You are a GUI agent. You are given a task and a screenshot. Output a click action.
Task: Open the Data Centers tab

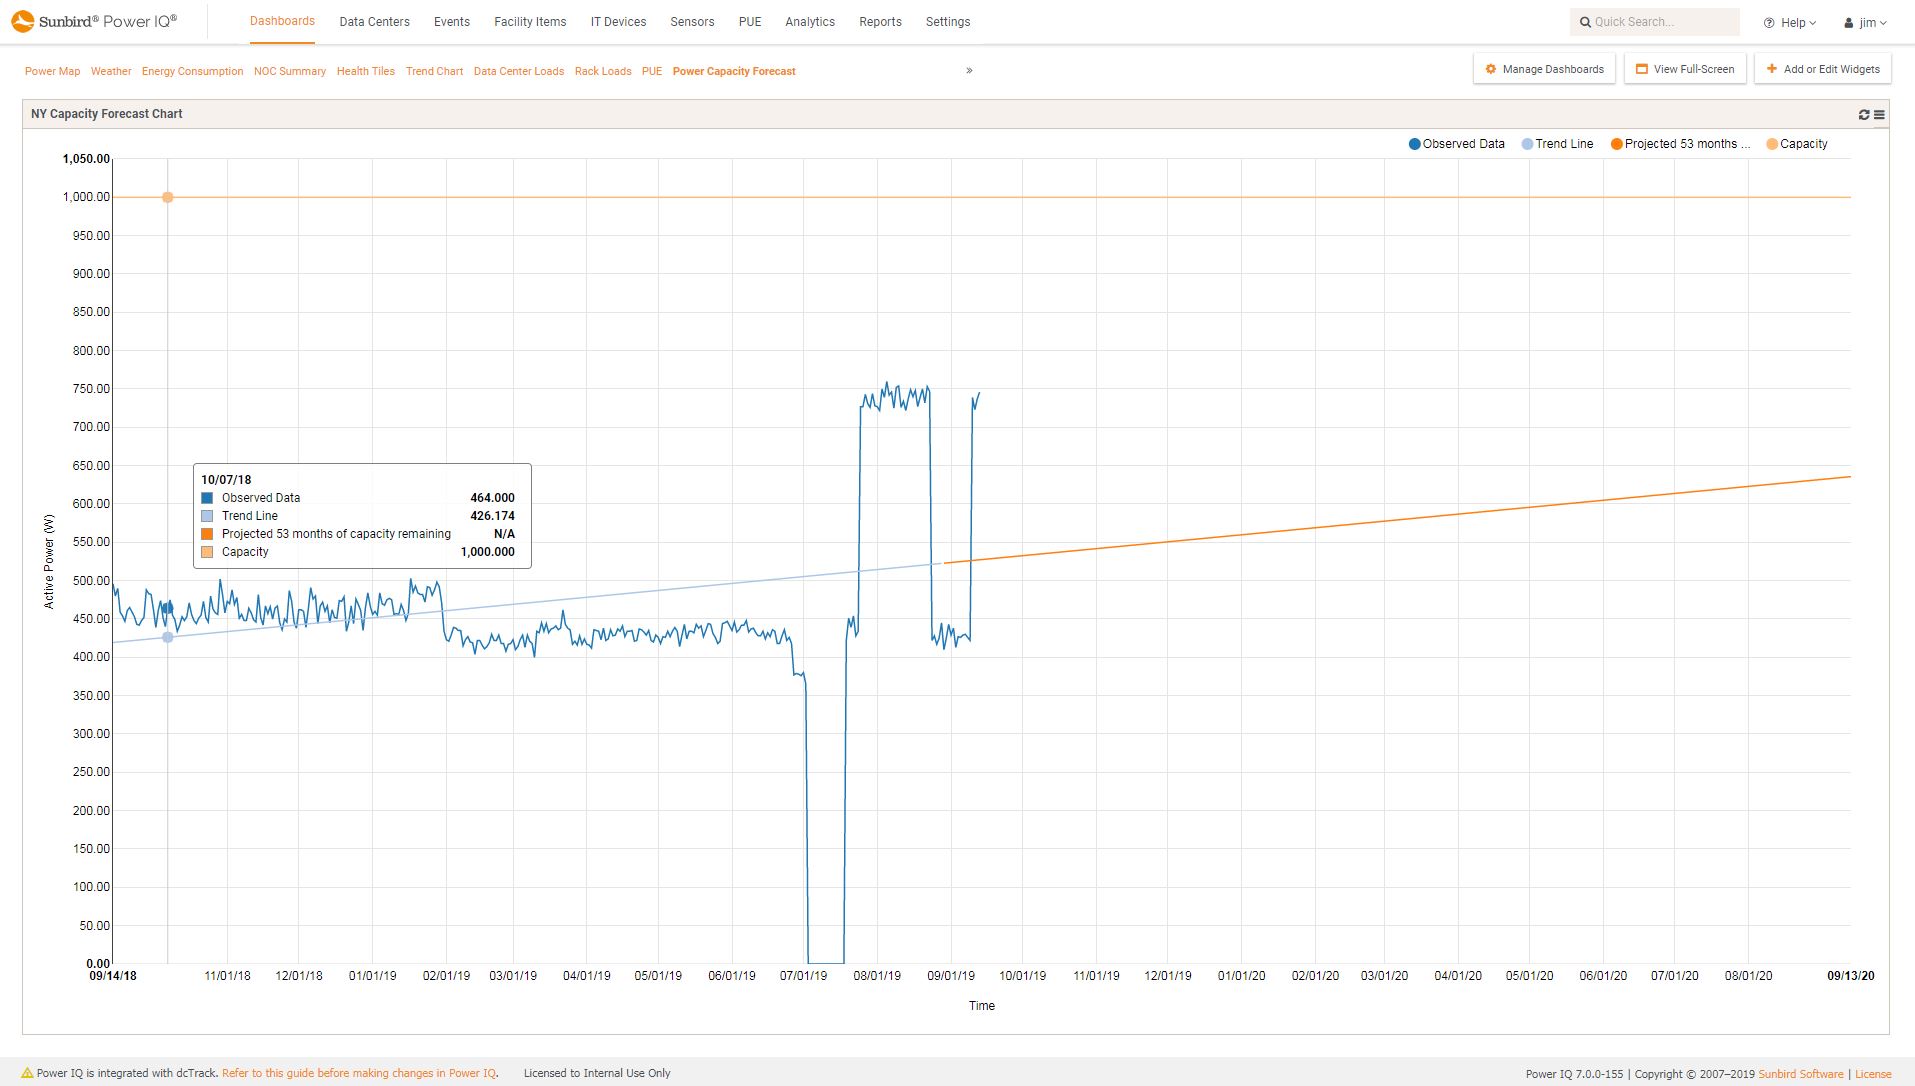pyautogui.click(x=374, y=22)
